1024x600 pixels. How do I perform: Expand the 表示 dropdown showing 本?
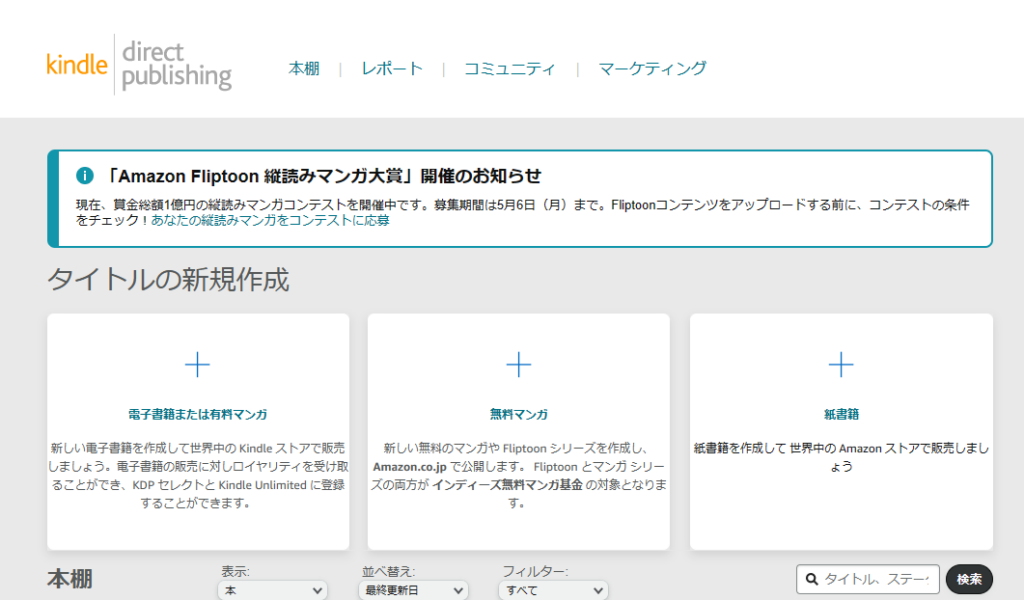point(273,591)
